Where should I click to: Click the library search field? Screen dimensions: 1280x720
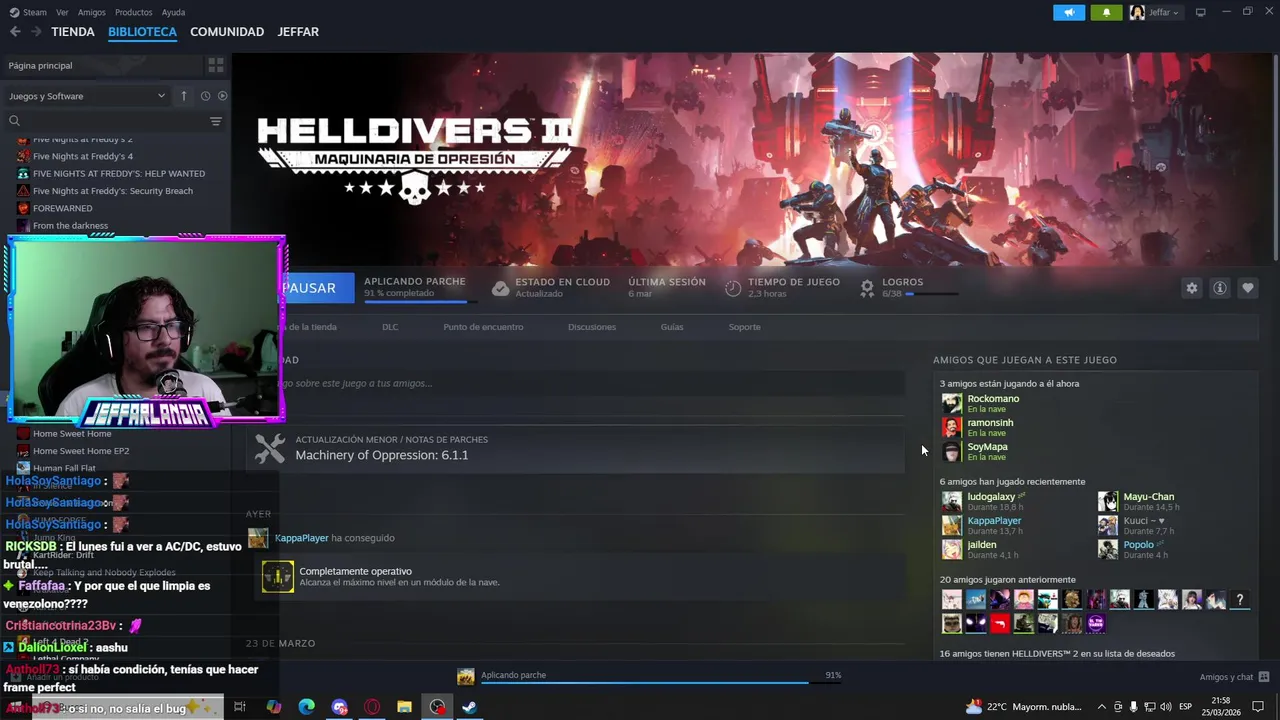[x=105, y=121]
